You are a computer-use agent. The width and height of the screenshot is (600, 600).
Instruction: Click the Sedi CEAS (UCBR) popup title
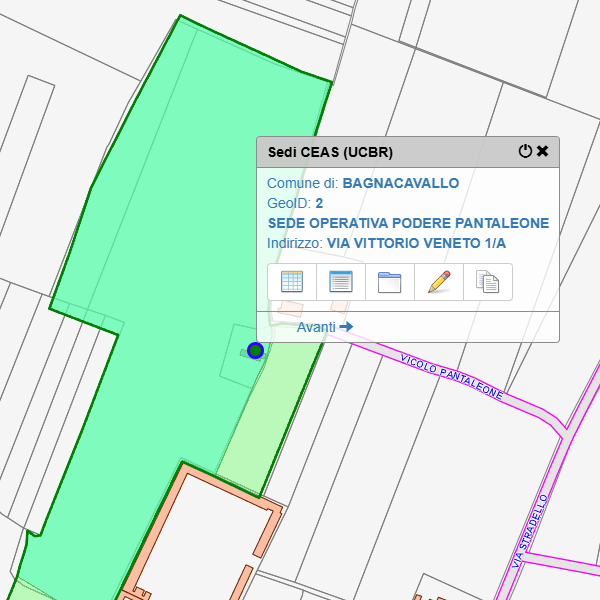point(330,153)
